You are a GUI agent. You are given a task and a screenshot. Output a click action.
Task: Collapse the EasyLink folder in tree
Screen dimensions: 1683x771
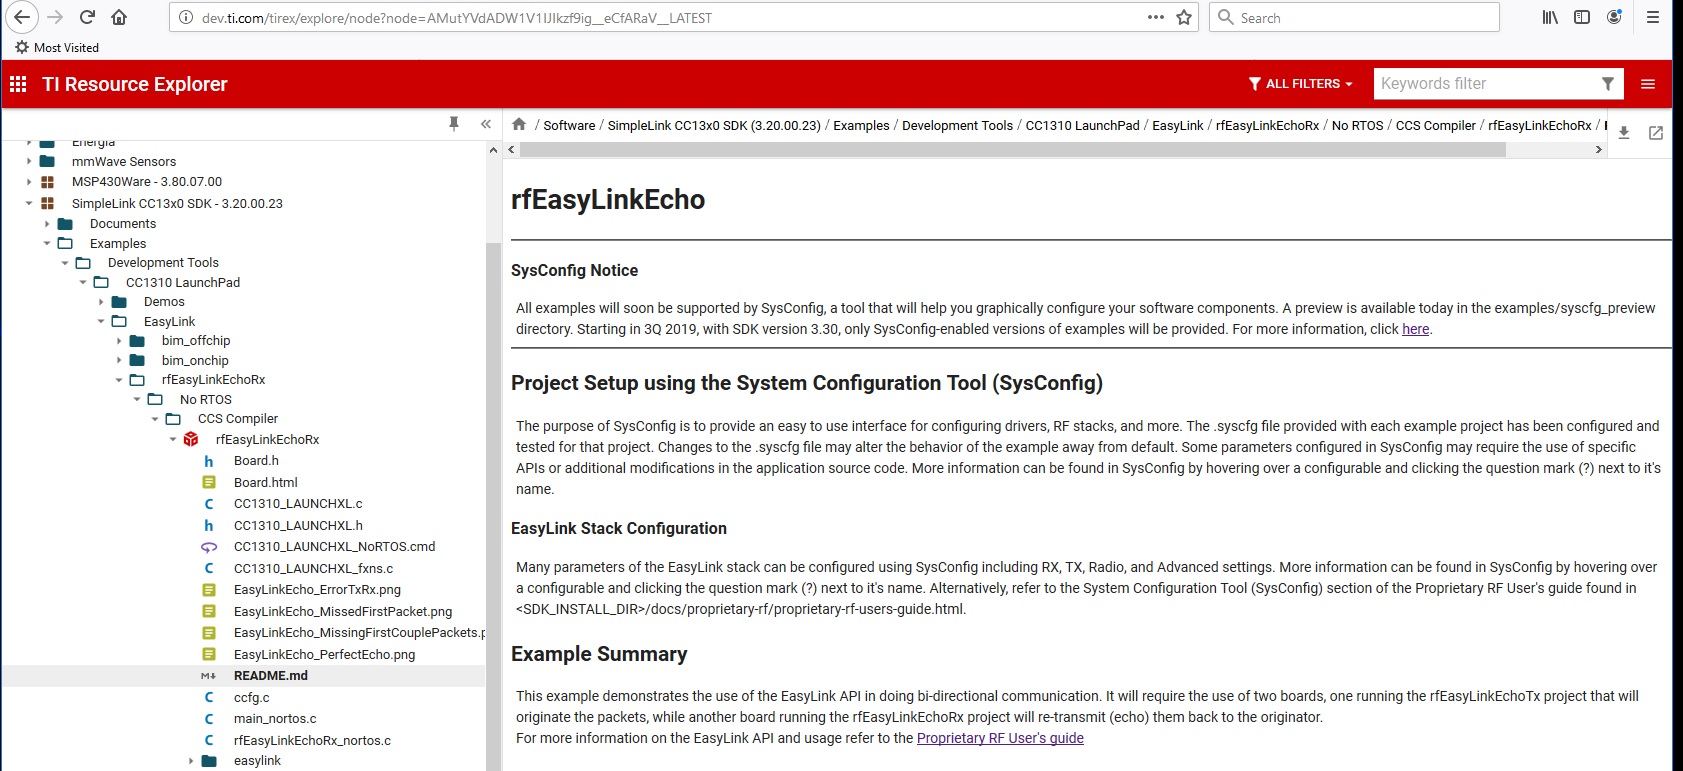click(x=101, y=322)
